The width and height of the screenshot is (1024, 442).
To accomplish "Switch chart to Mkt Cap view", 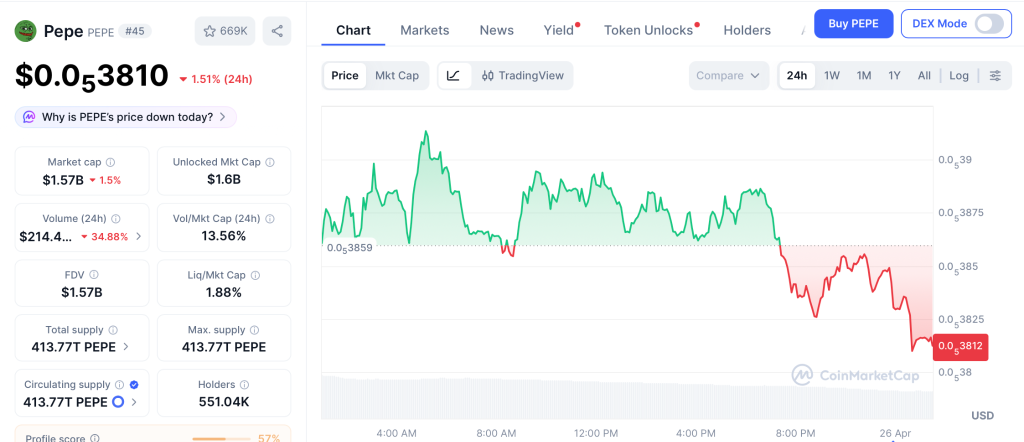I will coord(397,75).
